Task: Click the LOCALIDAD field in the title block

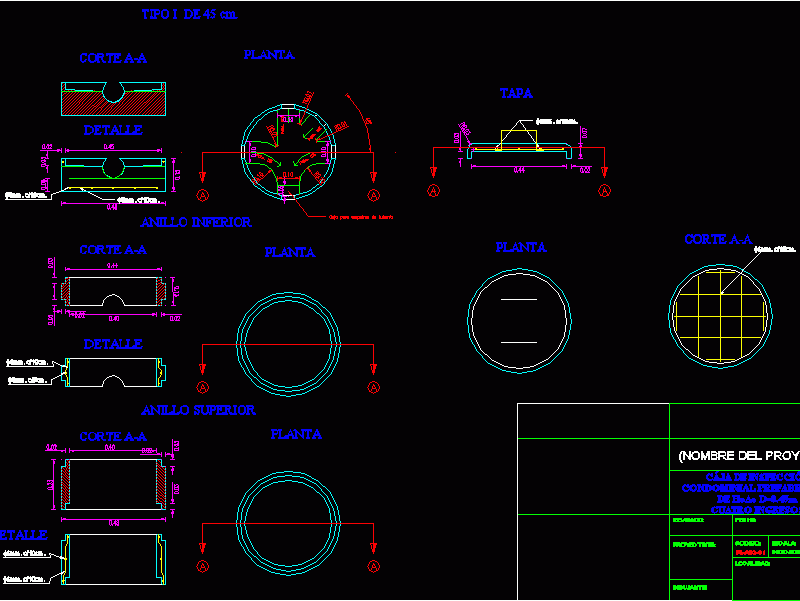Action: point(752,563)
